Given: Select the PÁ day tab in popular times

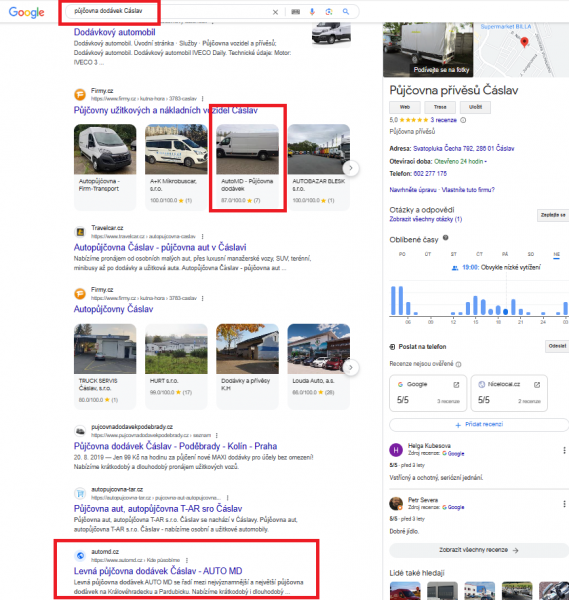Looking at the screenshot, I should 505,254.
